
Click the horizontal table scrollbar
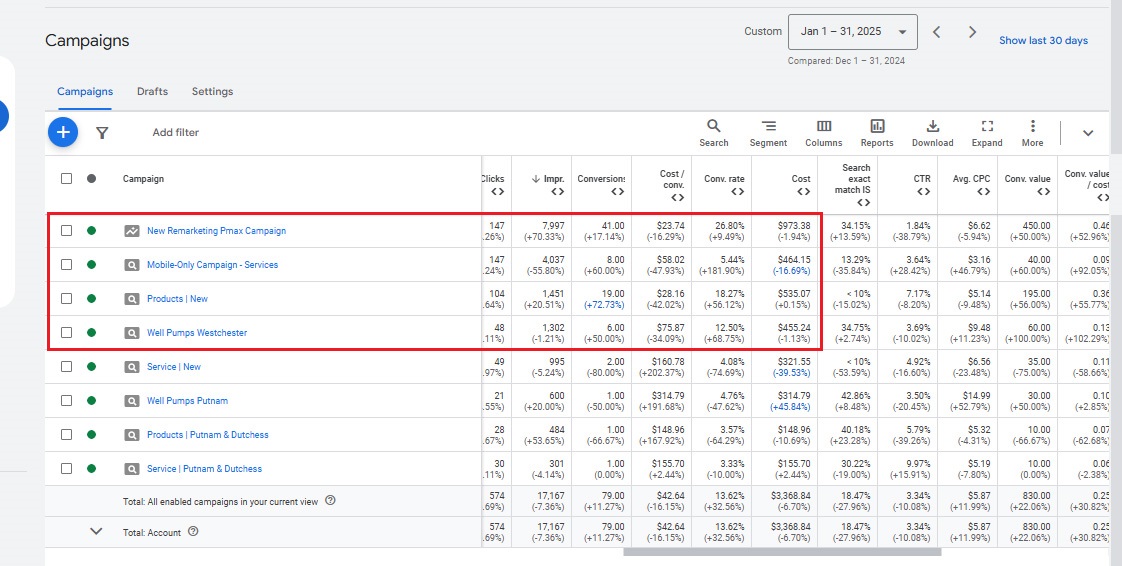782,551
